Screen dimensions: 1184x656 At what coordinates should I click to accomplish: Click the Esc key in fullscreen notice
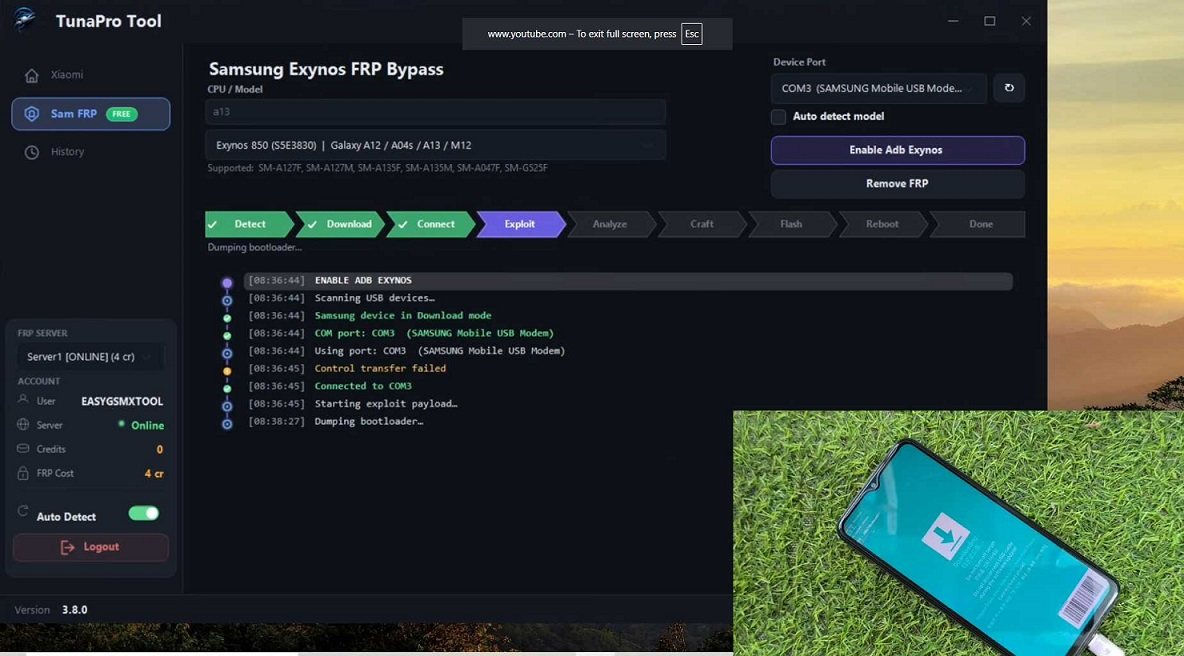(692, 34)
